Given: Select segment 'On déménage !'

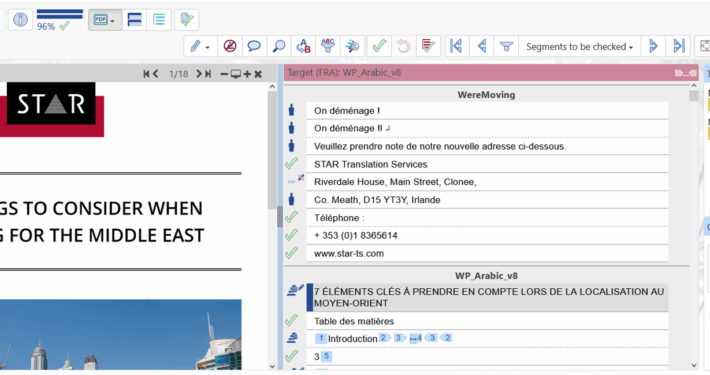Looking at the screenshot, I should pyautogui.click(x=487, y=111).
